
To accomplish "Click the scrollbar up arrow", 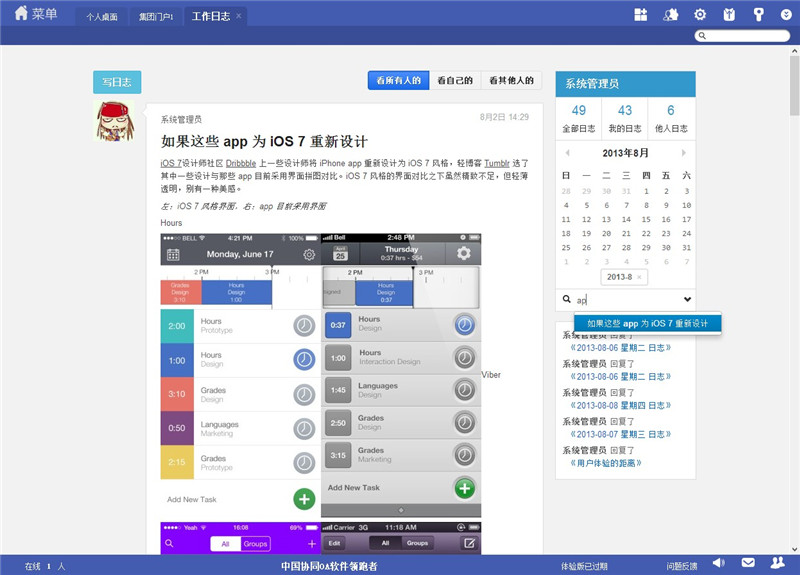I will 795,51.
